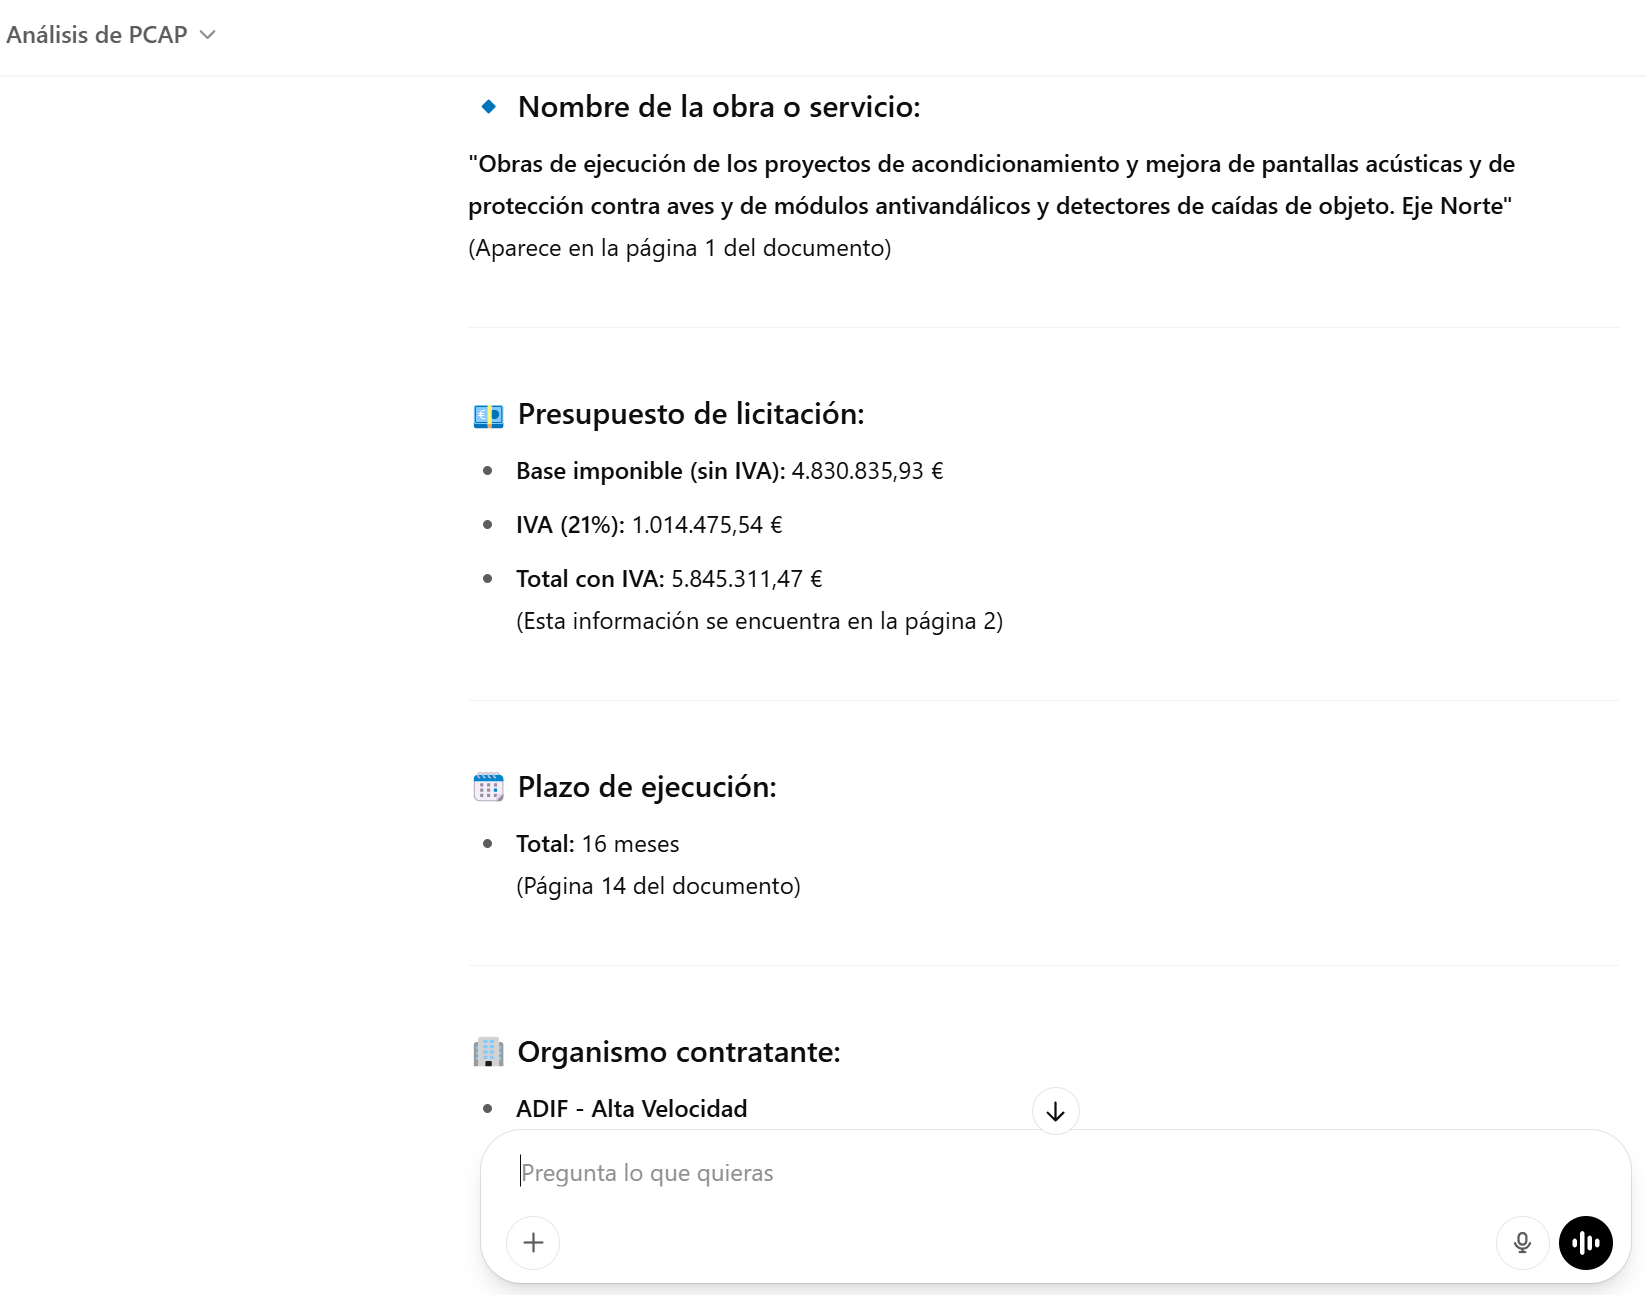Click the ADIF - Alta Velocidad bullet entry
This screenshot has width=1646, height=1295.
631,1108
